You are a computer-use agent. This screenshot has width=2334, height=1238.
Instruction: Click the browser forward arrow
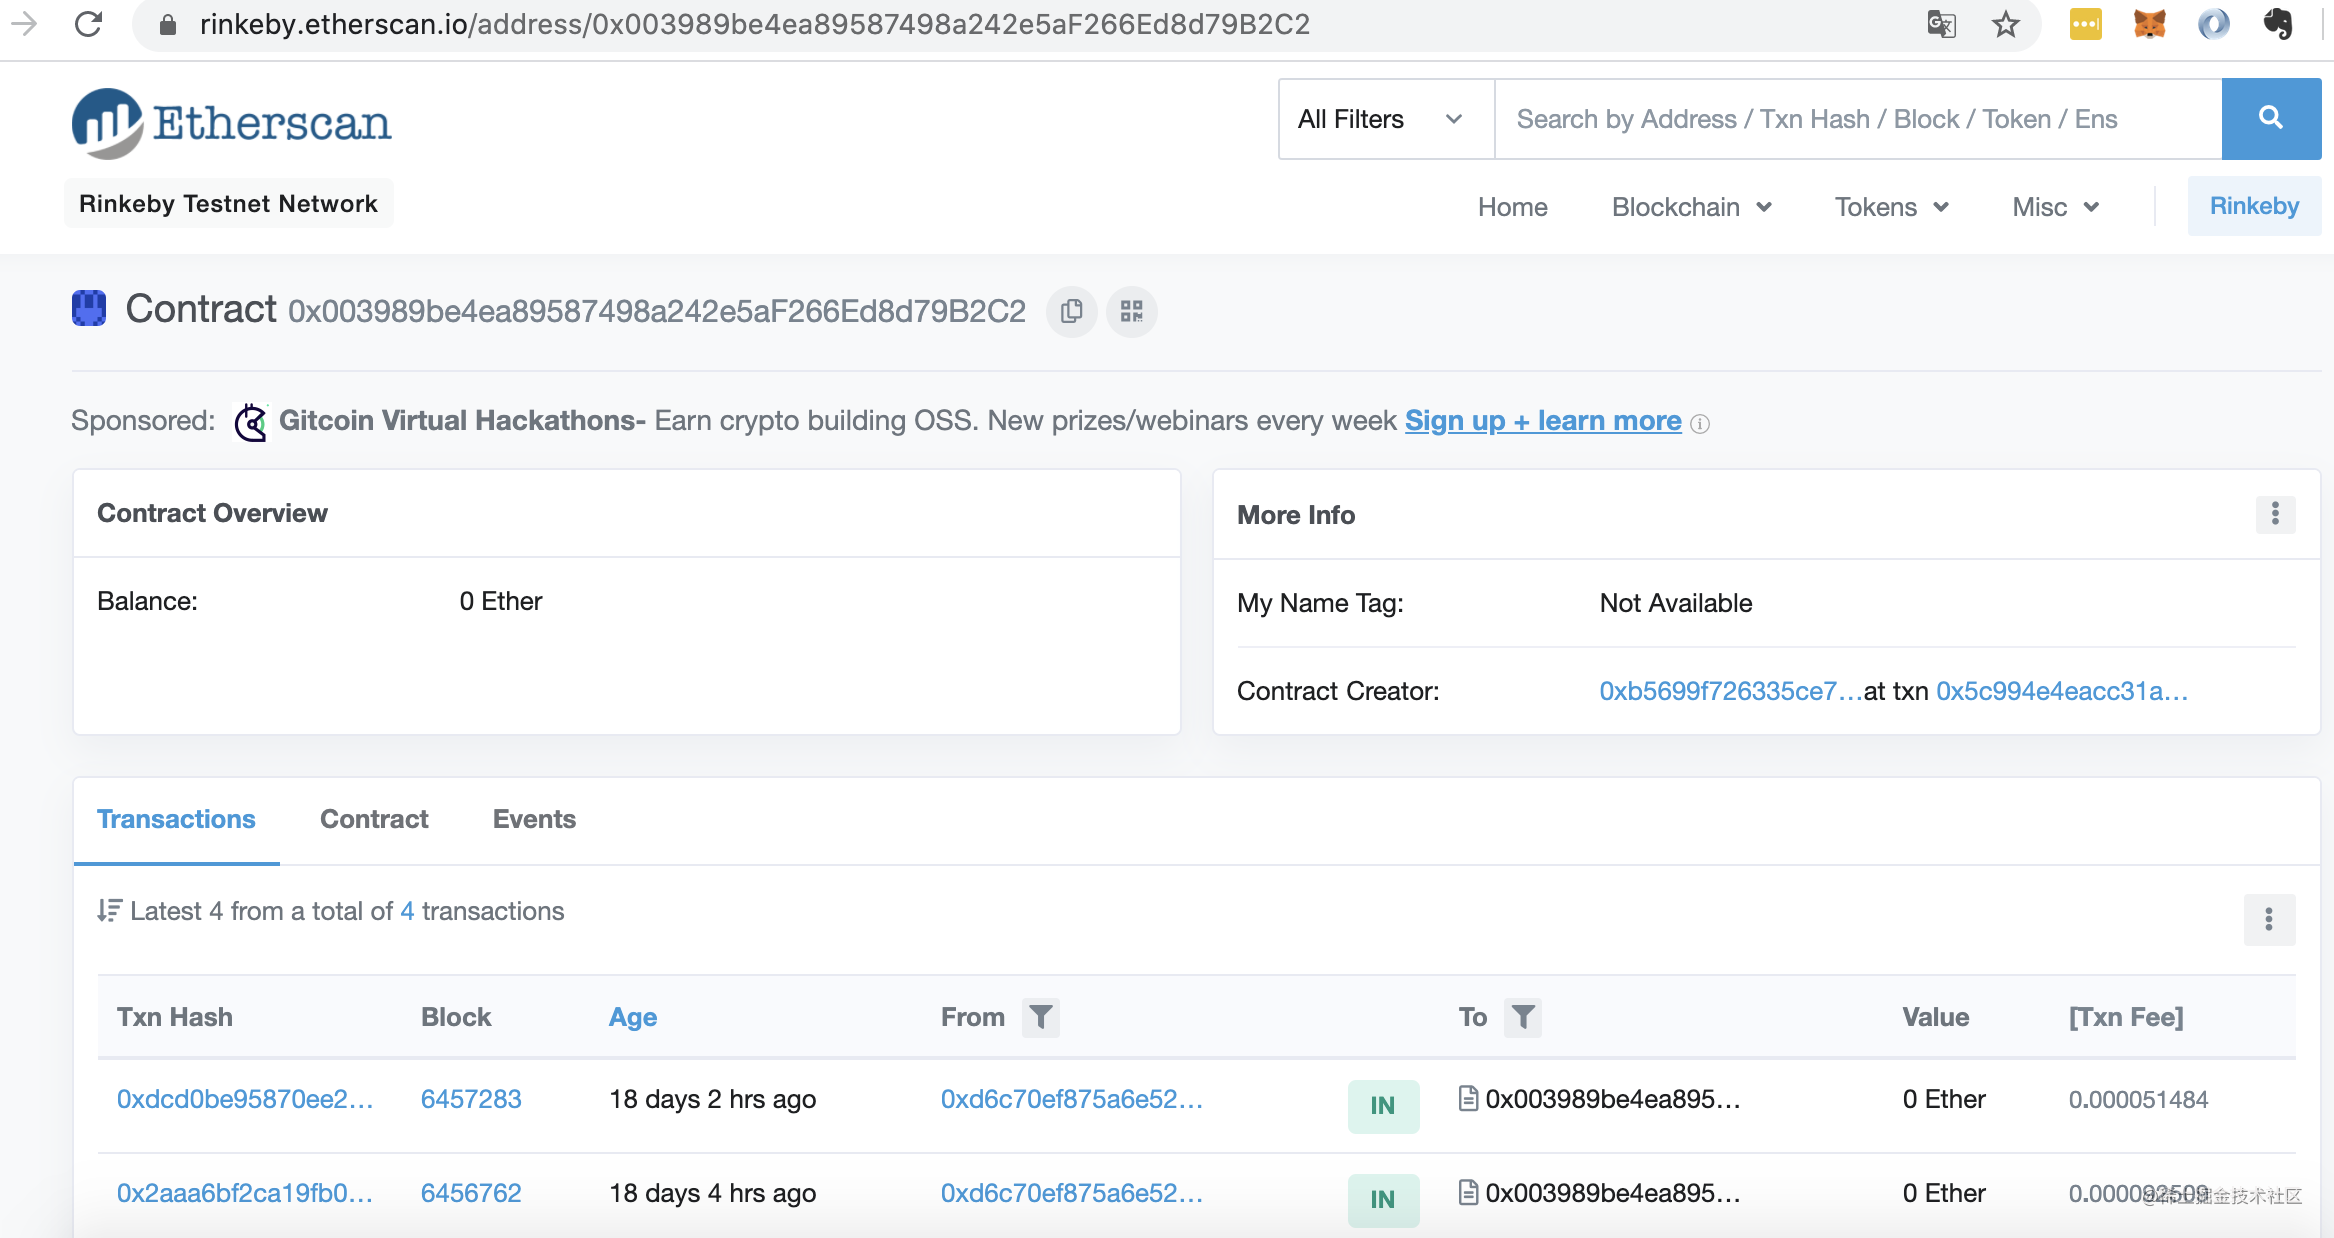click(x=24, y=24)
